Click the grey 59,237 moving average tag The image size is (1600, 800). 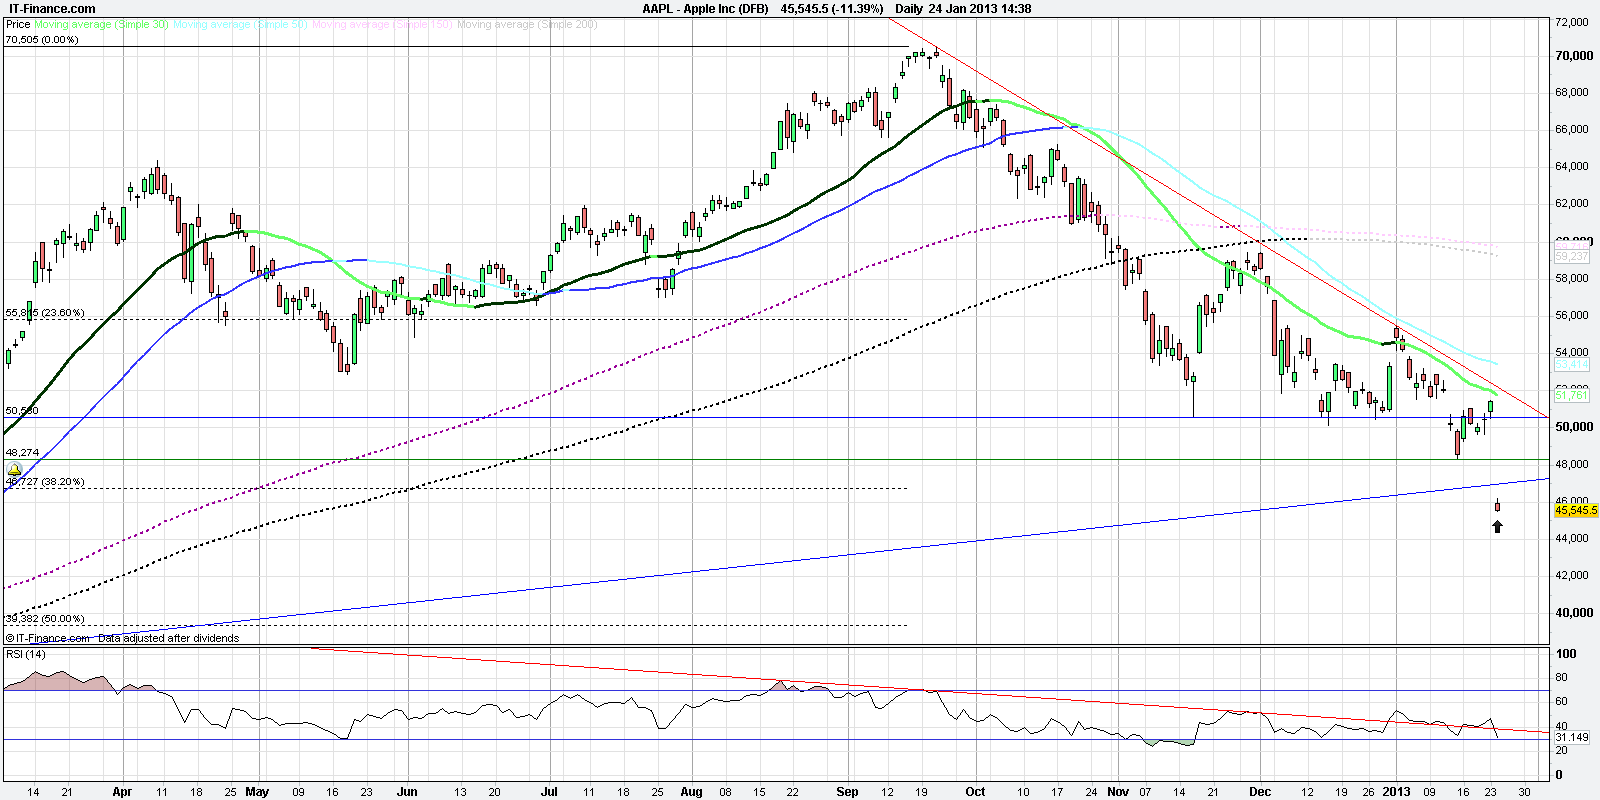pyautogui.click(x=1571, y=257)
